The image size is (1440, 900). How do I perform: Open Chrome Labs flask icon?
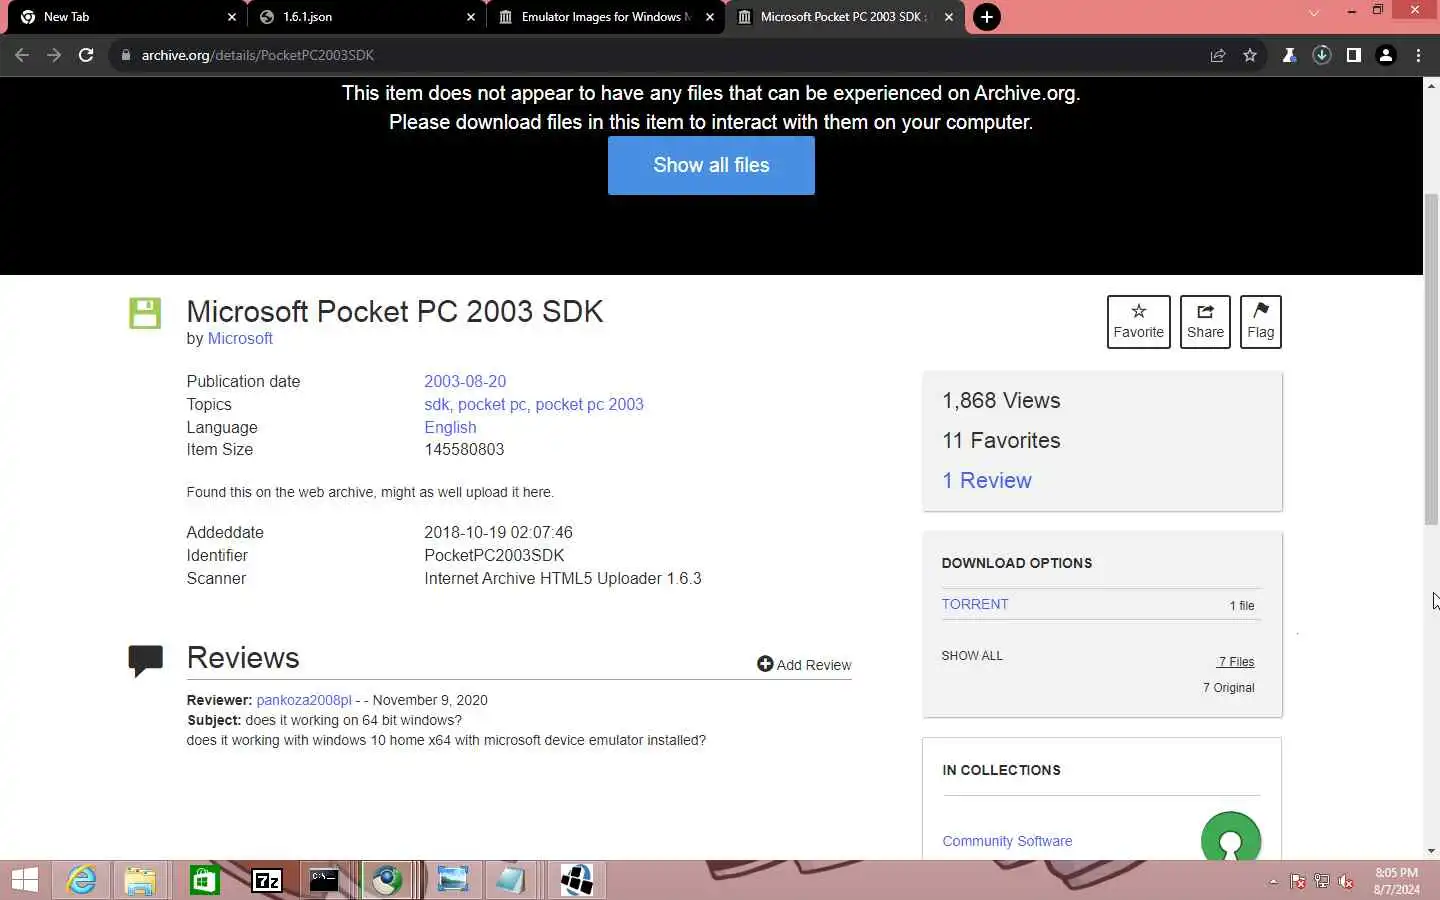click(1289, 55)
